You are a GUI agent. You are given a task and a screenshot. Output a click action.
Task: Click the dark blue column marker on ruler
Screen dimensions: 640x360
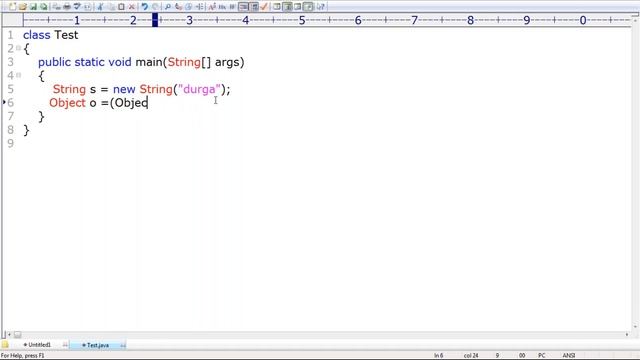click(155, 20)
